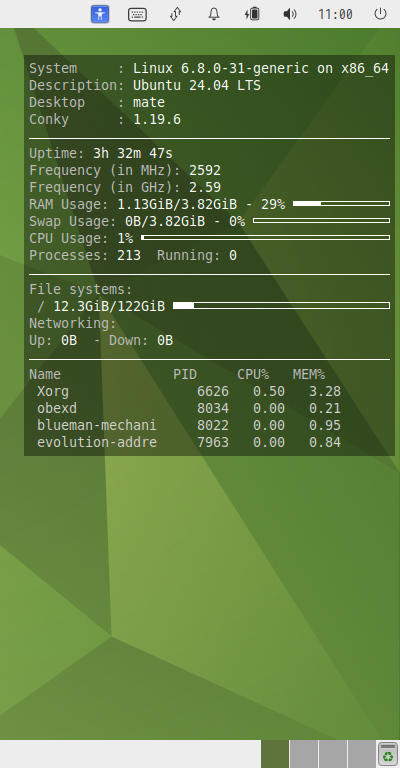Click the 'Uptime:' label

[x=57, y=154]
